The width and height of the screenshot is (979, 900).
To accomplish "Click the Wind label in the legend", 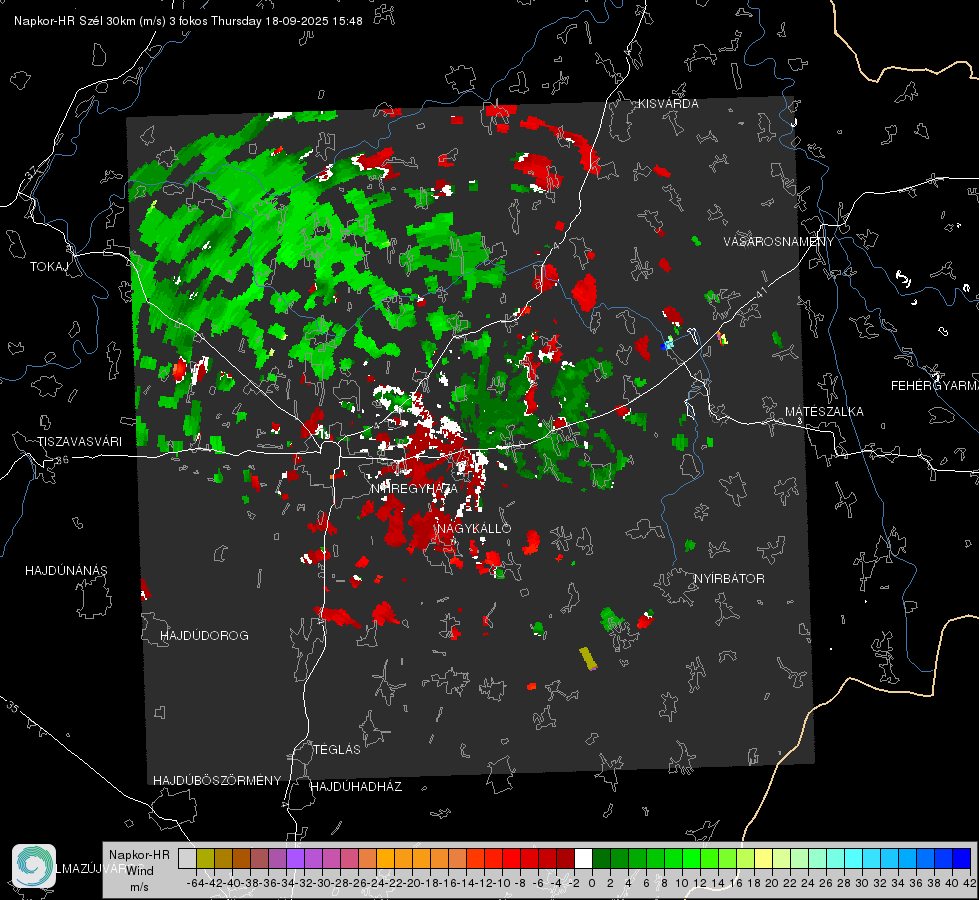I will click(x=140, y=871).
